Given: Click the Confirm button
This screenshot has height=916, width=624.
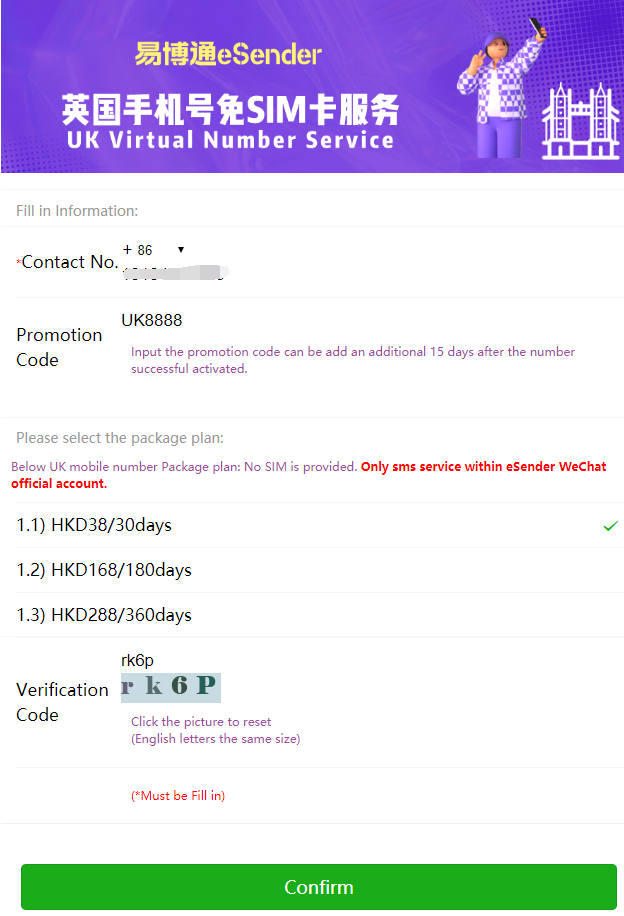Looking at the screenshot, I should pos(319,887).
